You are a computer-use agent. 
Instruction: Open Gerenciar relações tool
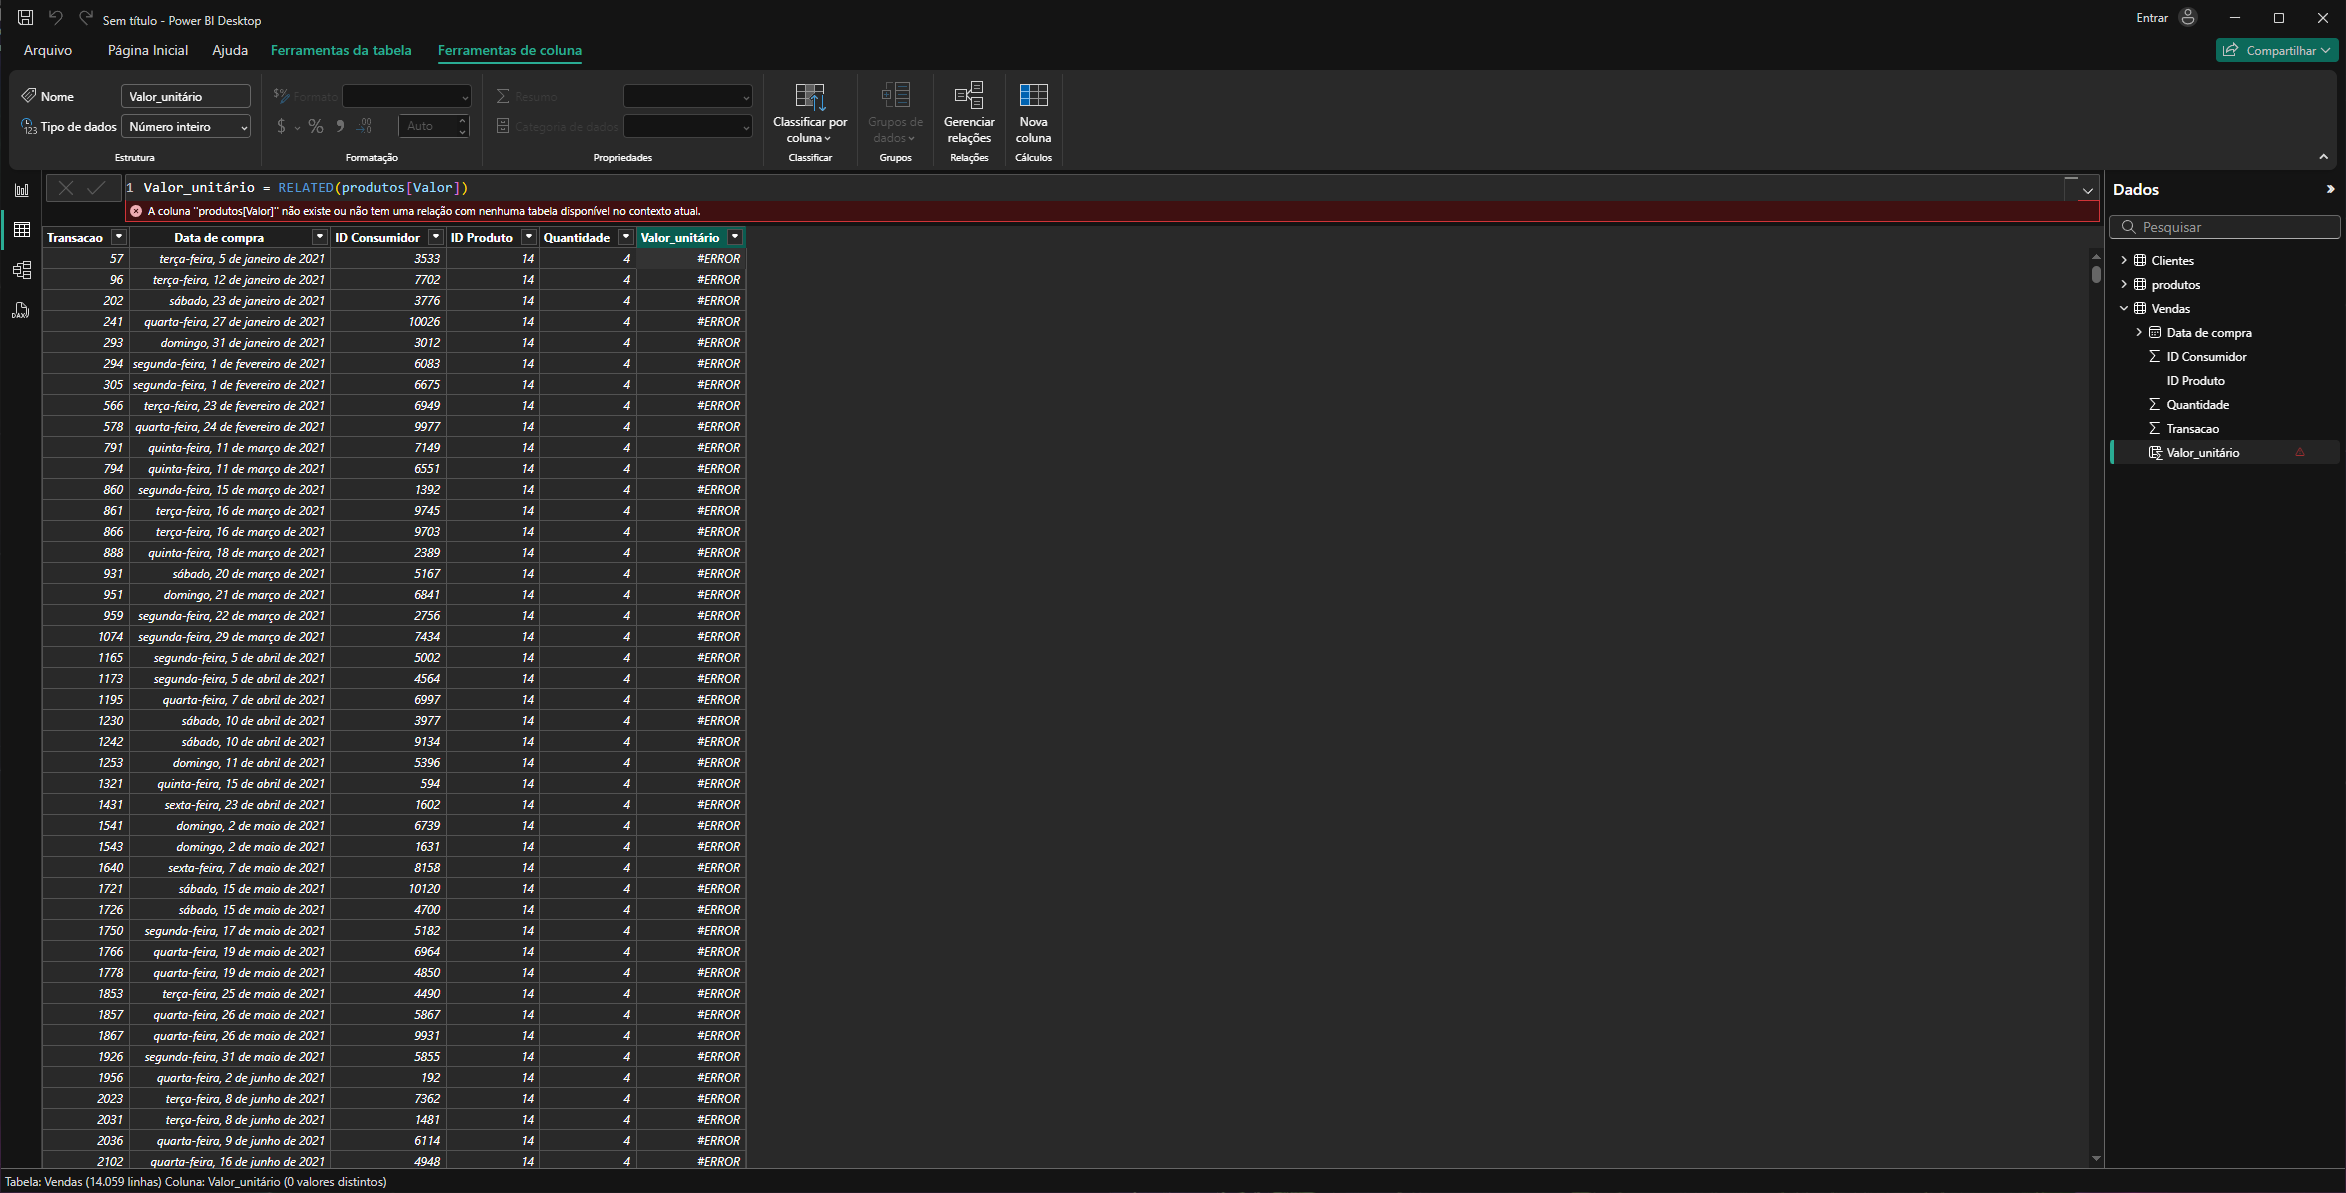click(969, 113)
